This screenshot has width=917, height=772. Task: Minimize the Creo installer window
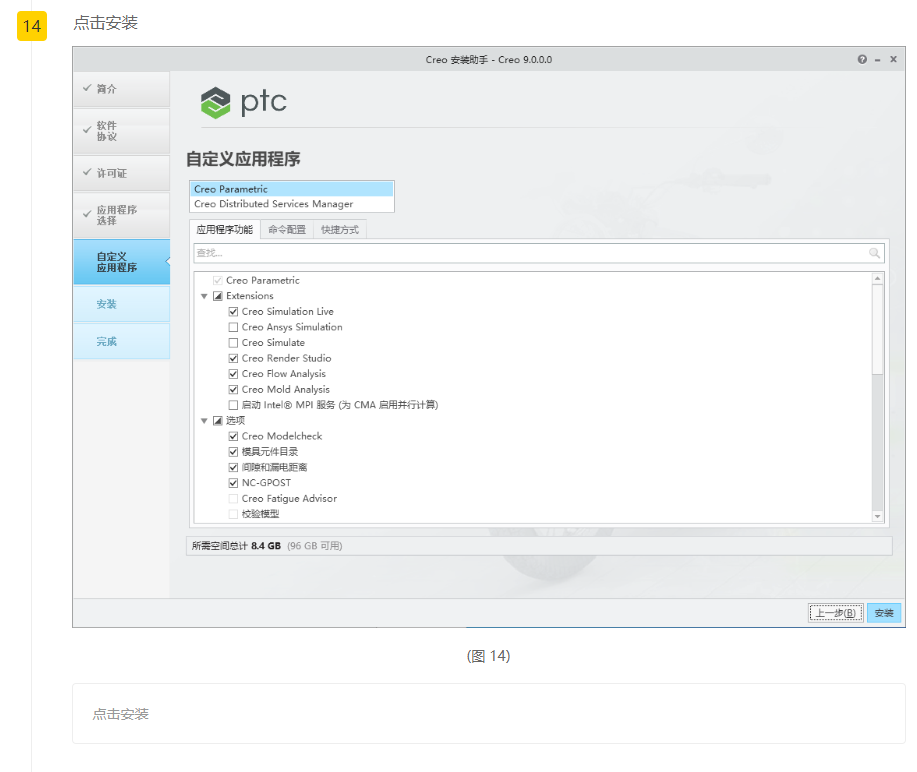[x=877, y=60]
